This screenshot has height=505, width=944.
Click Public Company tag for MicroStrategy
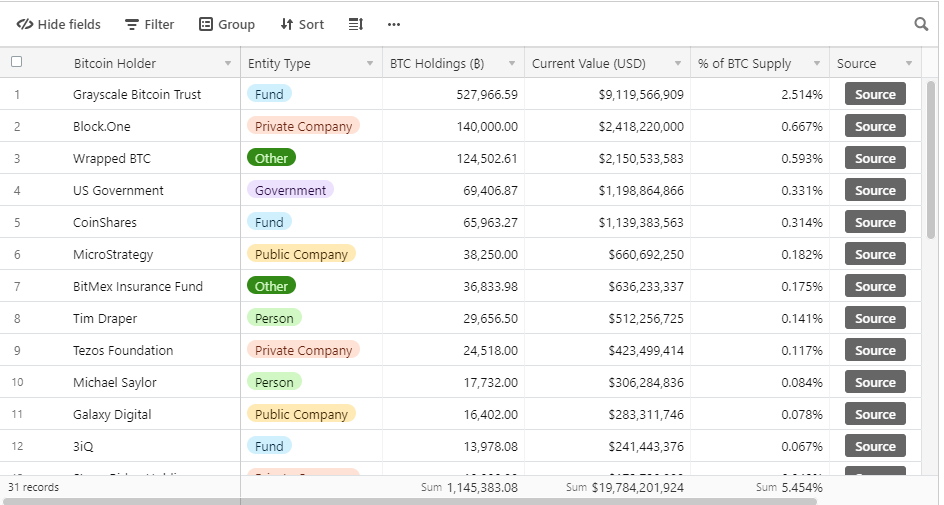pos(302,254)
